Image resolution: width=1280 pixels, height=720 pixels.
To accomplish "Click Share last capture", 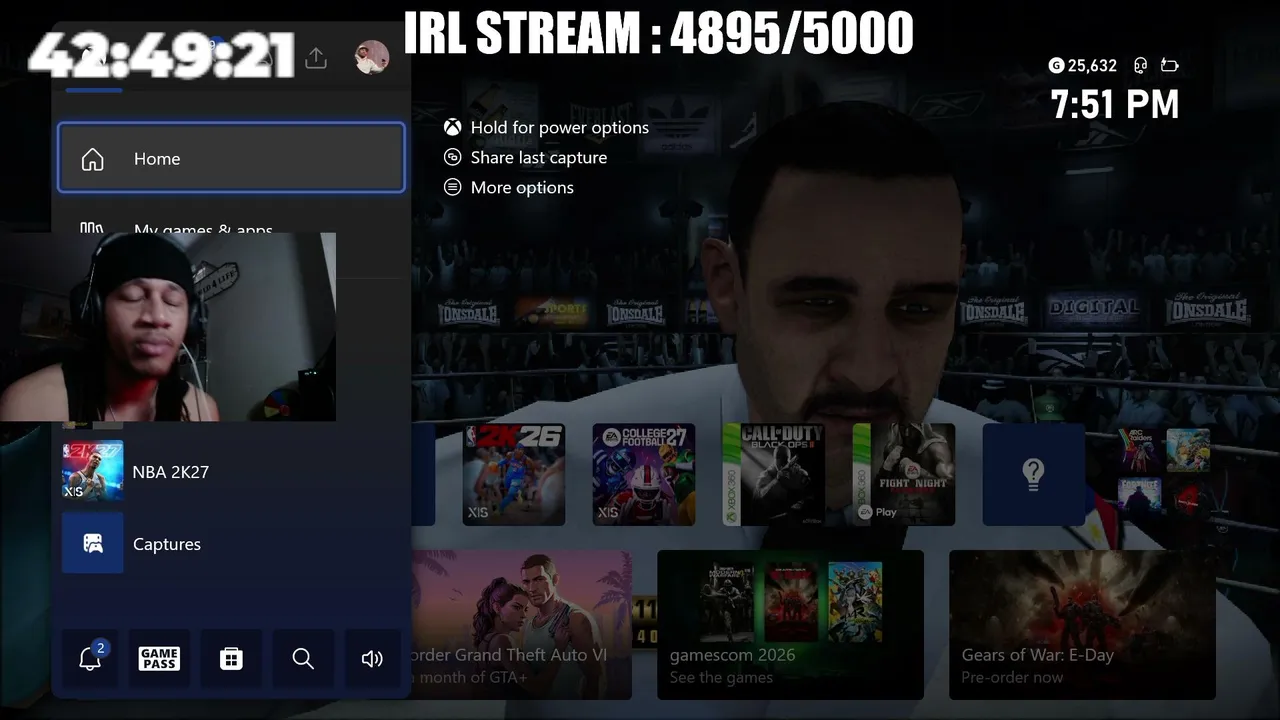I will [x=539, y=157].
